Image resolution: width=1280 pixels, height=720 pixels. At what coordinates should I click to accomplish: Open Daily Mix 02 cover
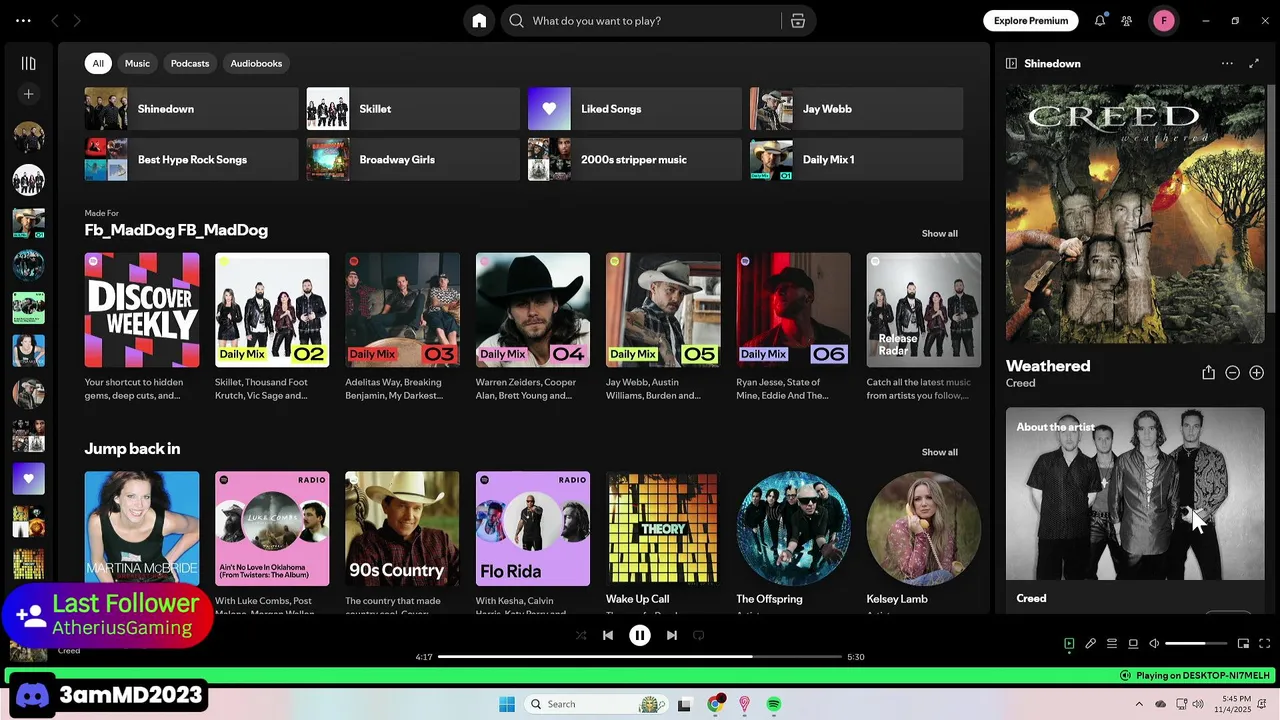coord(272,310)
